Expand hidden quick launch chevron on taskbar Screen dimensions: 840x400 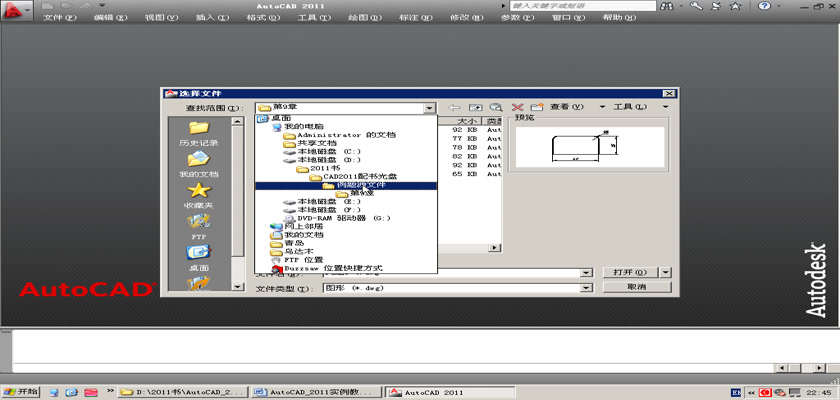(x=111, y=391)
